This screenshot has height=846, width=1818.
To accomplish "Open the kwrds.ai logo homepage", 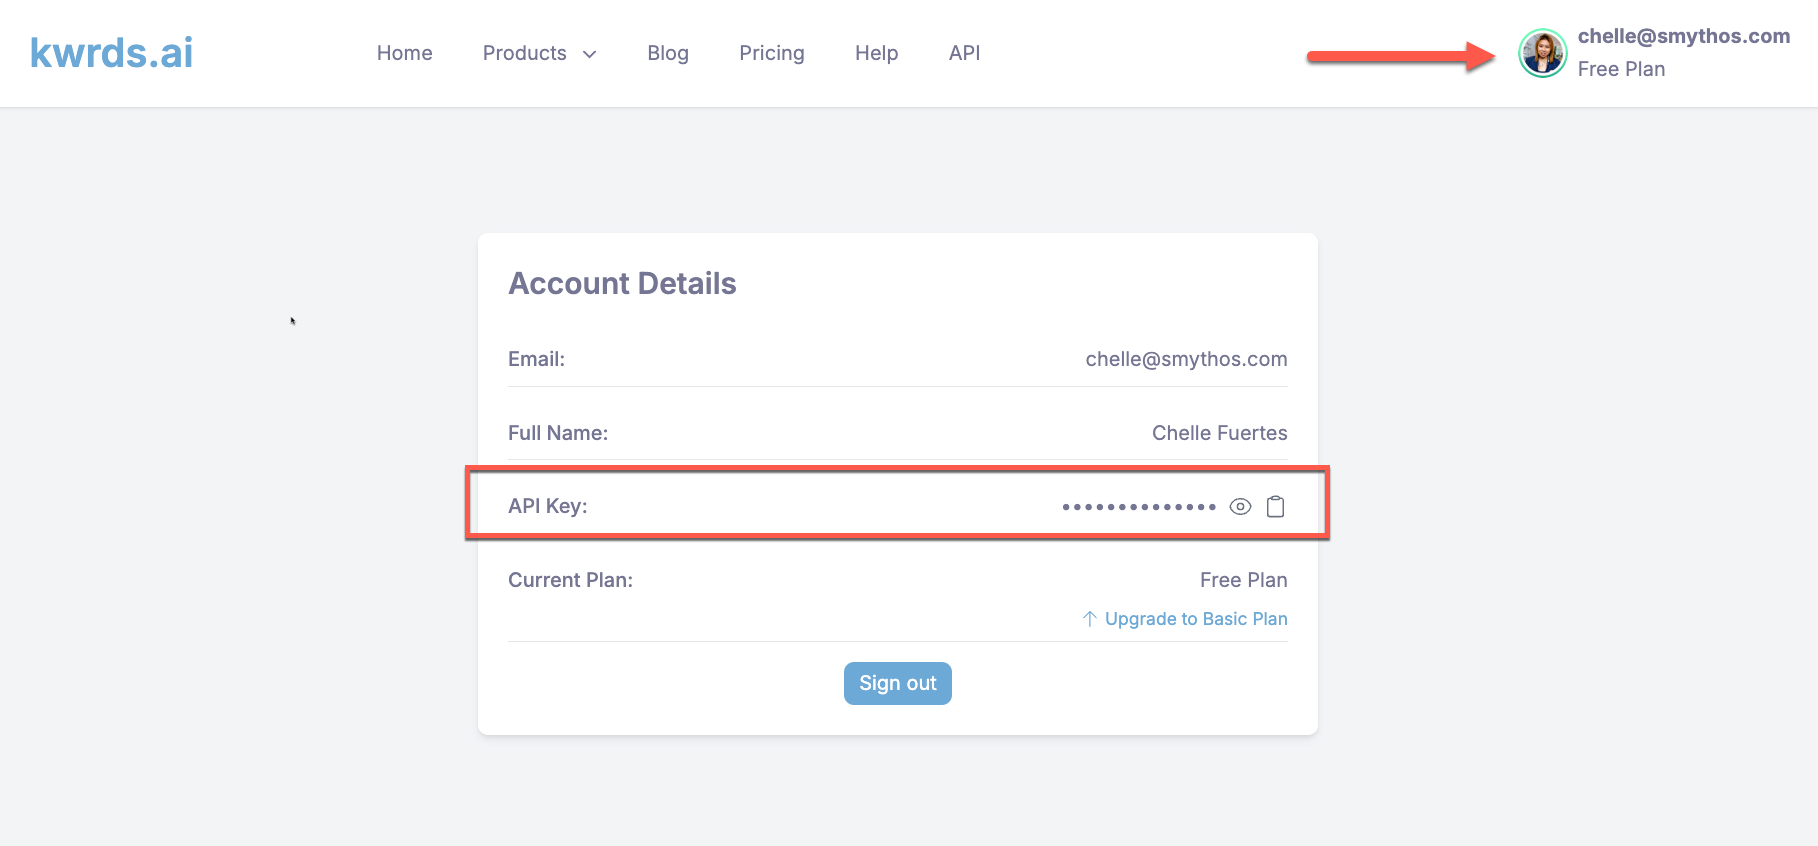I will tap(111, 53).
